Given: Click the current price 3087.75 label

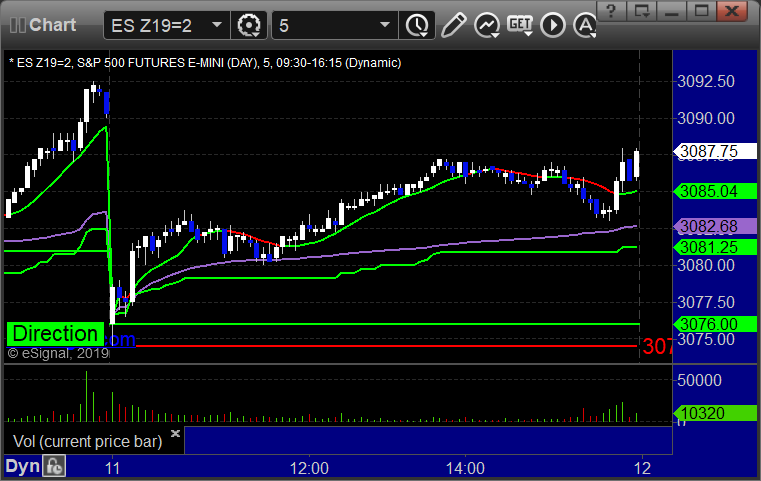Looking at the screenshot, I should coord(714,151).
